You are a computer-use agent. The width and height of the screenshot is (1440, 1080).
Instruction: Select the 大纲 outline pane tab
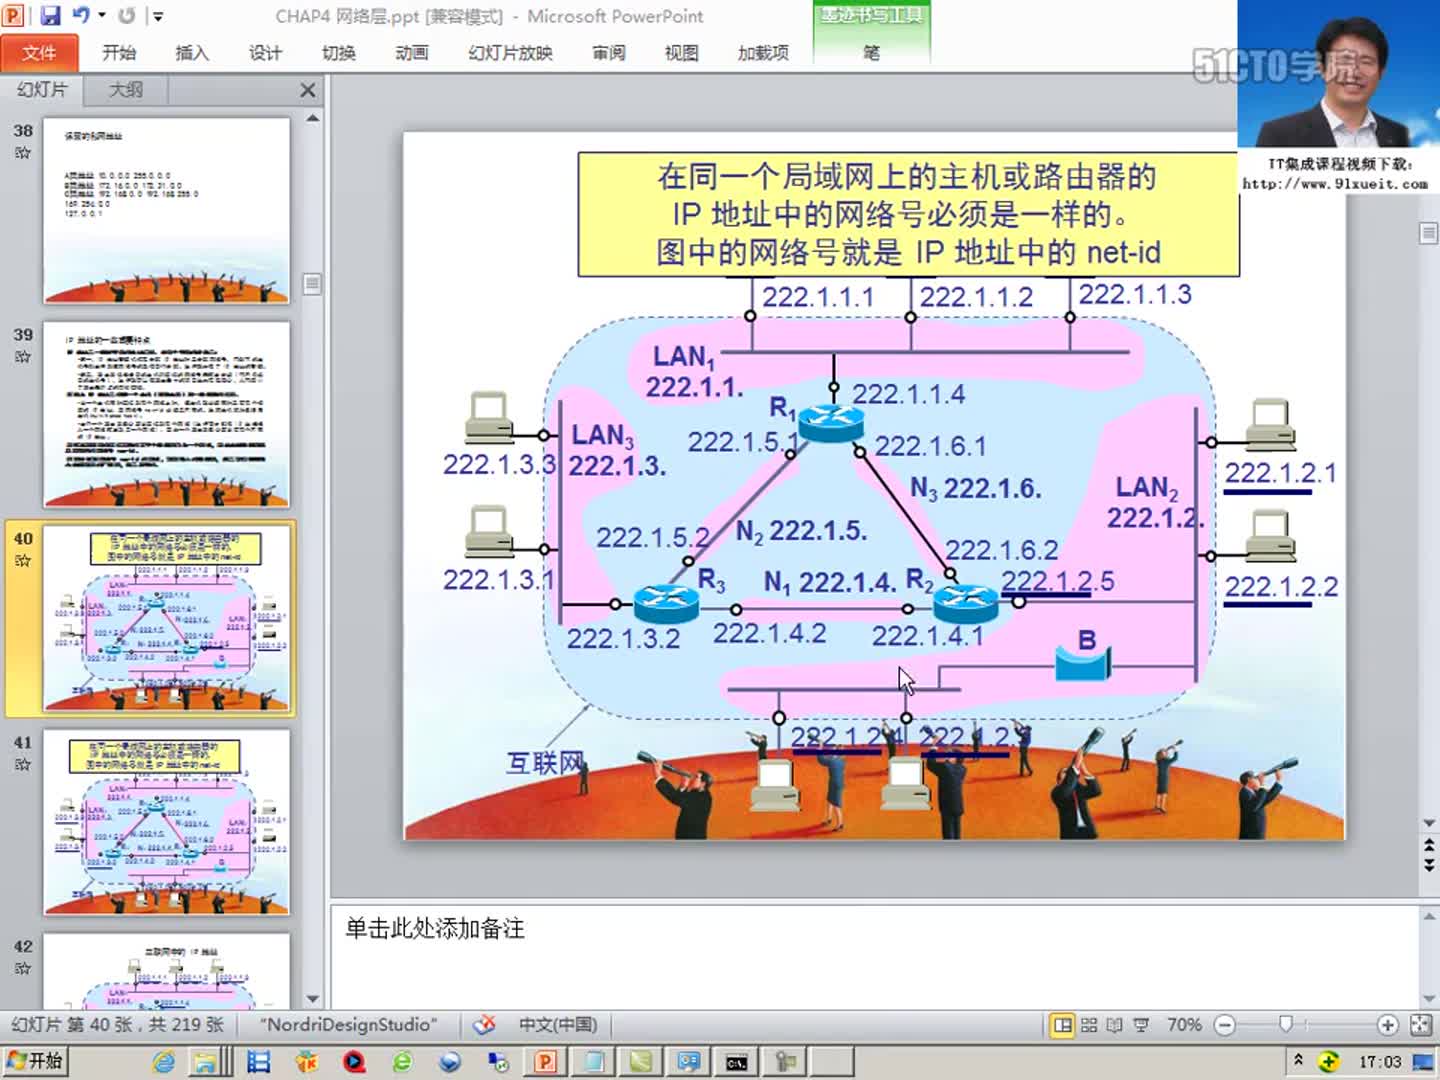coord(125,89)
